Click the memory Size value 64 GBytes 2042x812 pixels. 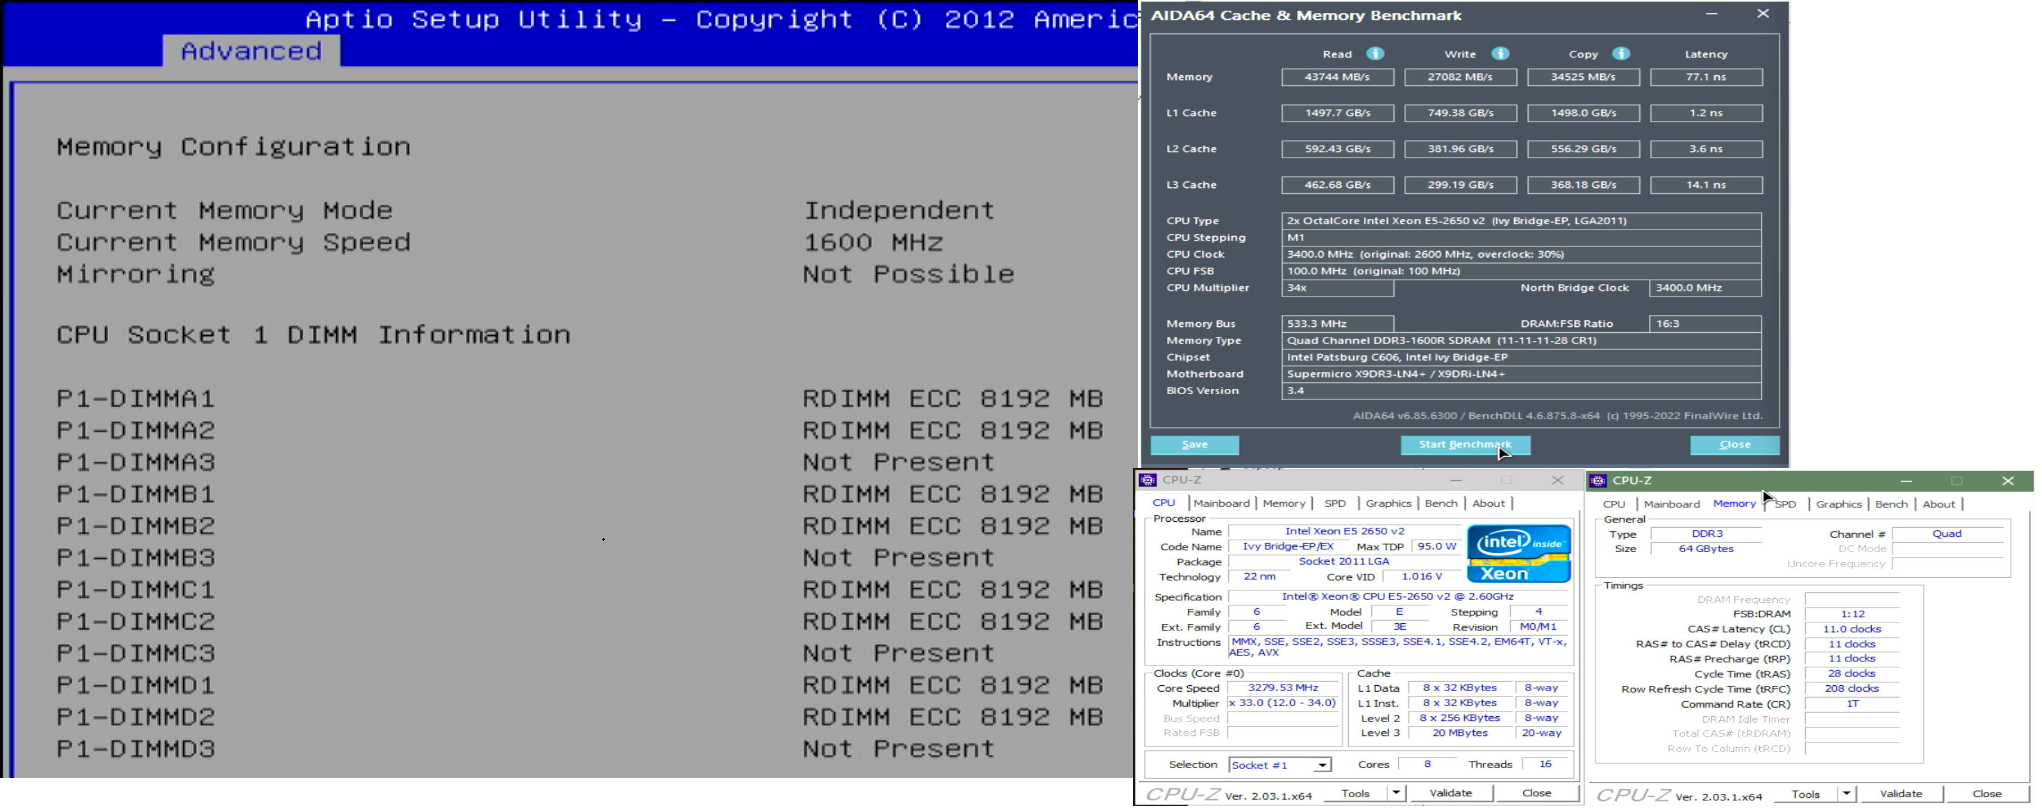pos(1707,549)
